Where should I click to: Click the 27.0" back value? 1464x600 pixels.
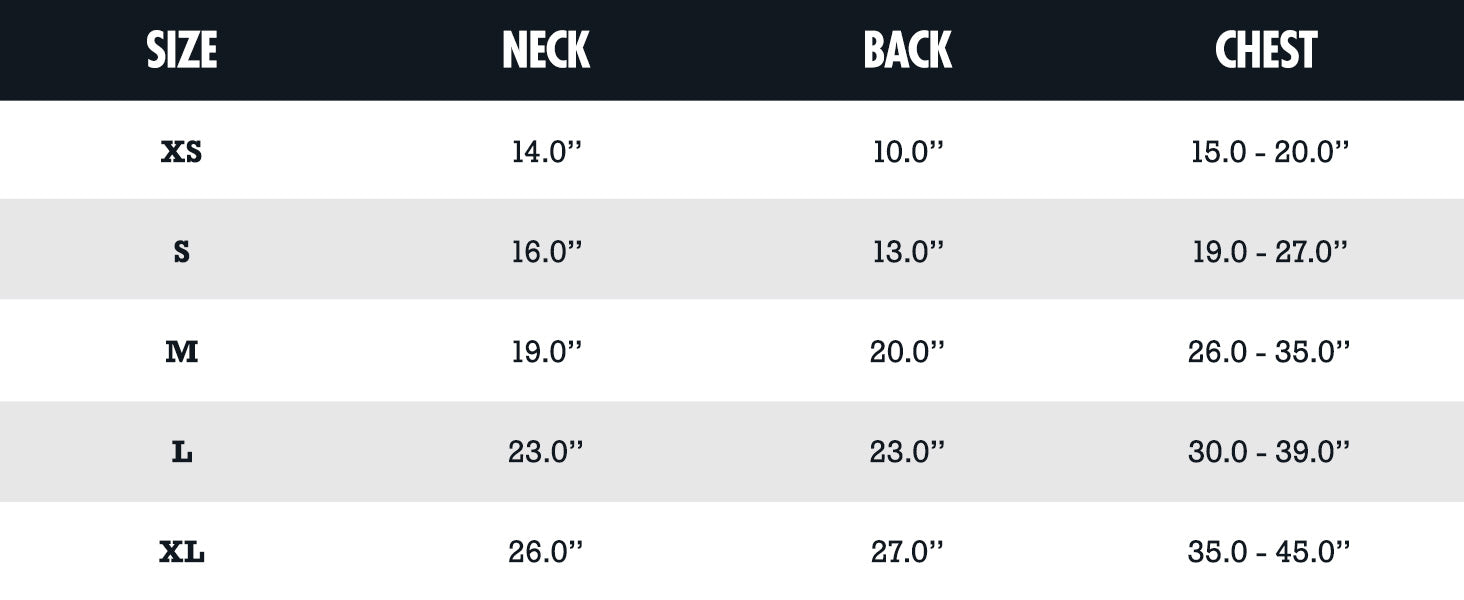[x=907, y=552]
